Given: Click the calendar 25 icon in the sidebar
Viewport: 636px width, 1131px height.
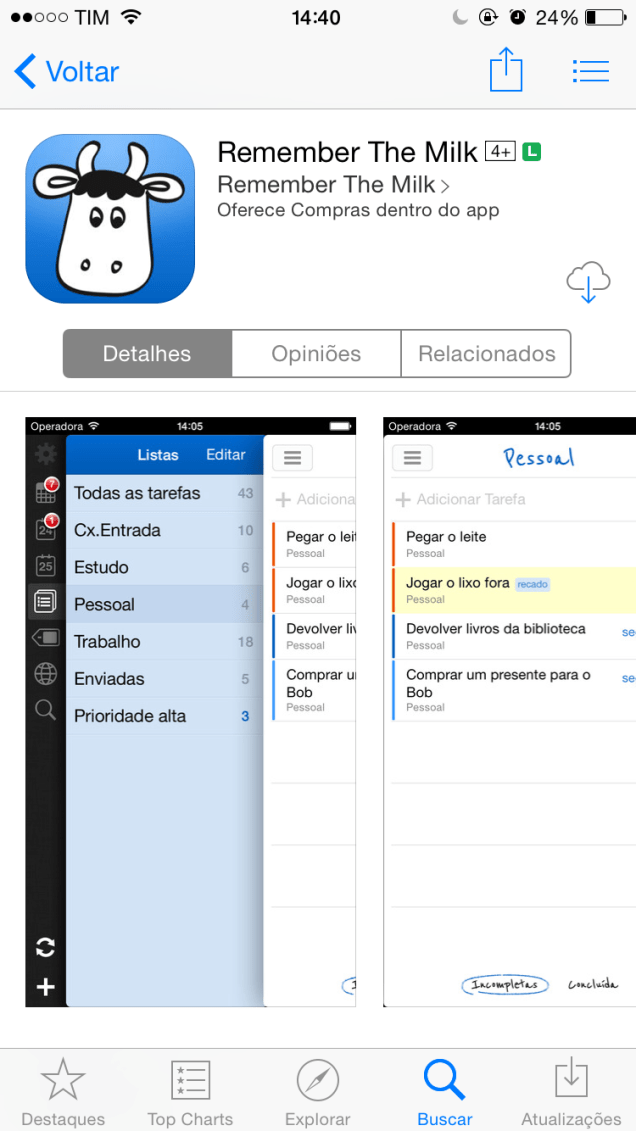Looking at the screenshot, I should 45,566.
